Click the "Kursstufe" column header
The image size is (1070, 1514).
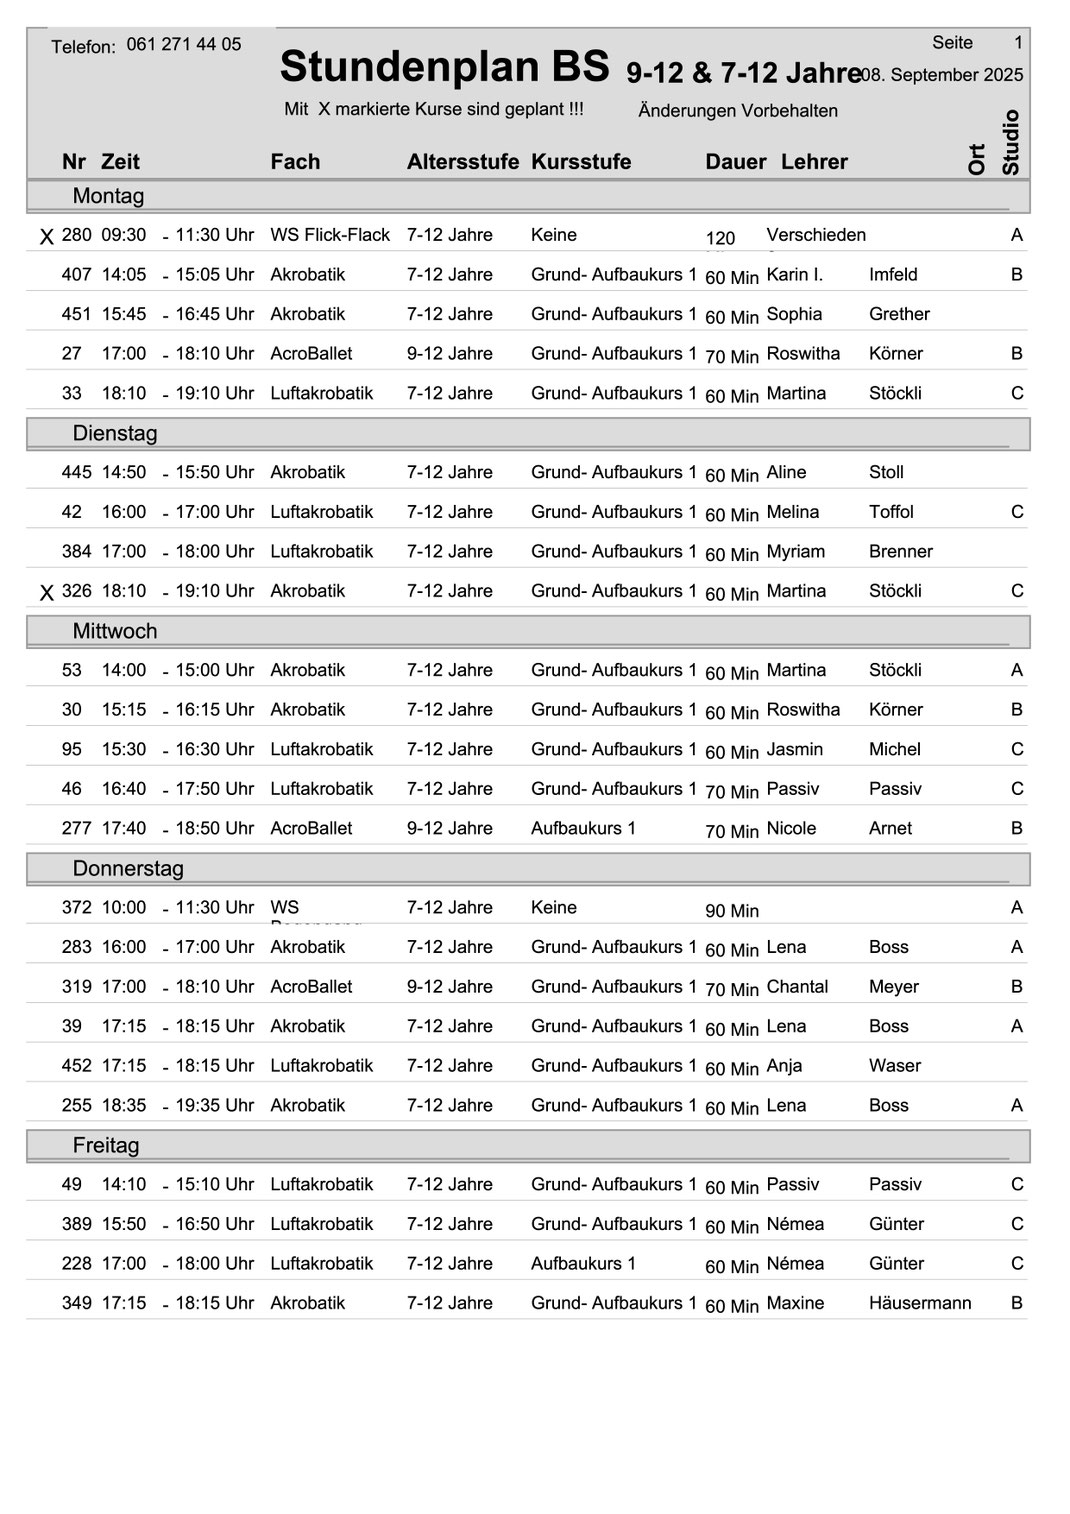[x=581, y=162]
